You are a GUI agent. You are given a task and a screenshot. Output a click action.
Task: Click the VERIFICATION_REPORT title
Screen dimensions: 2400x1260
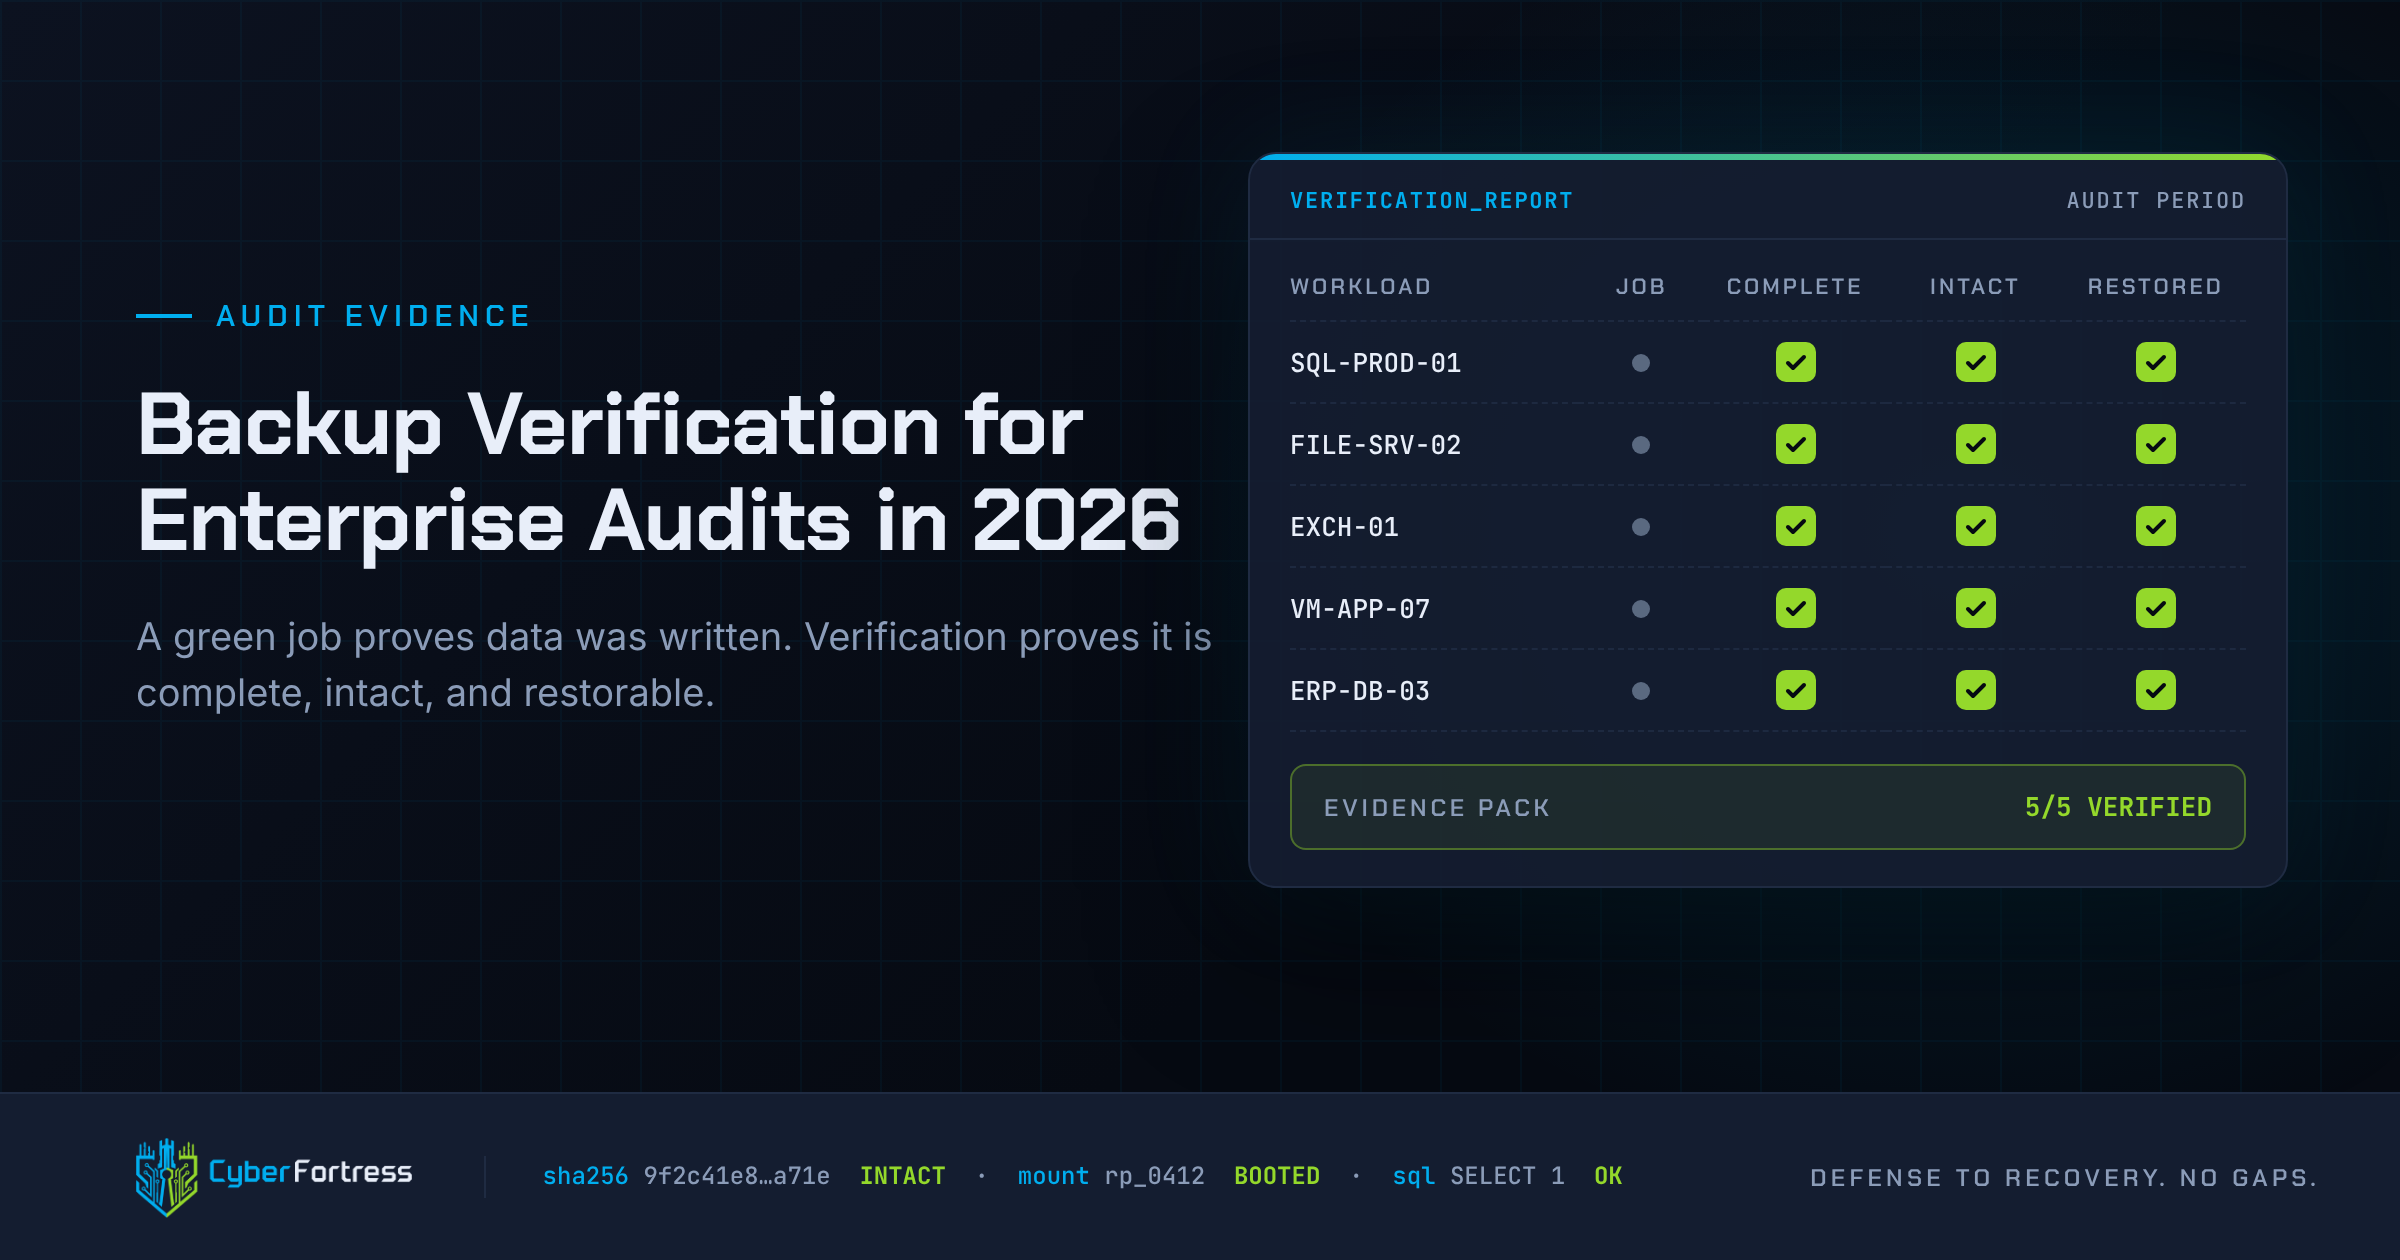[1432, 201]
